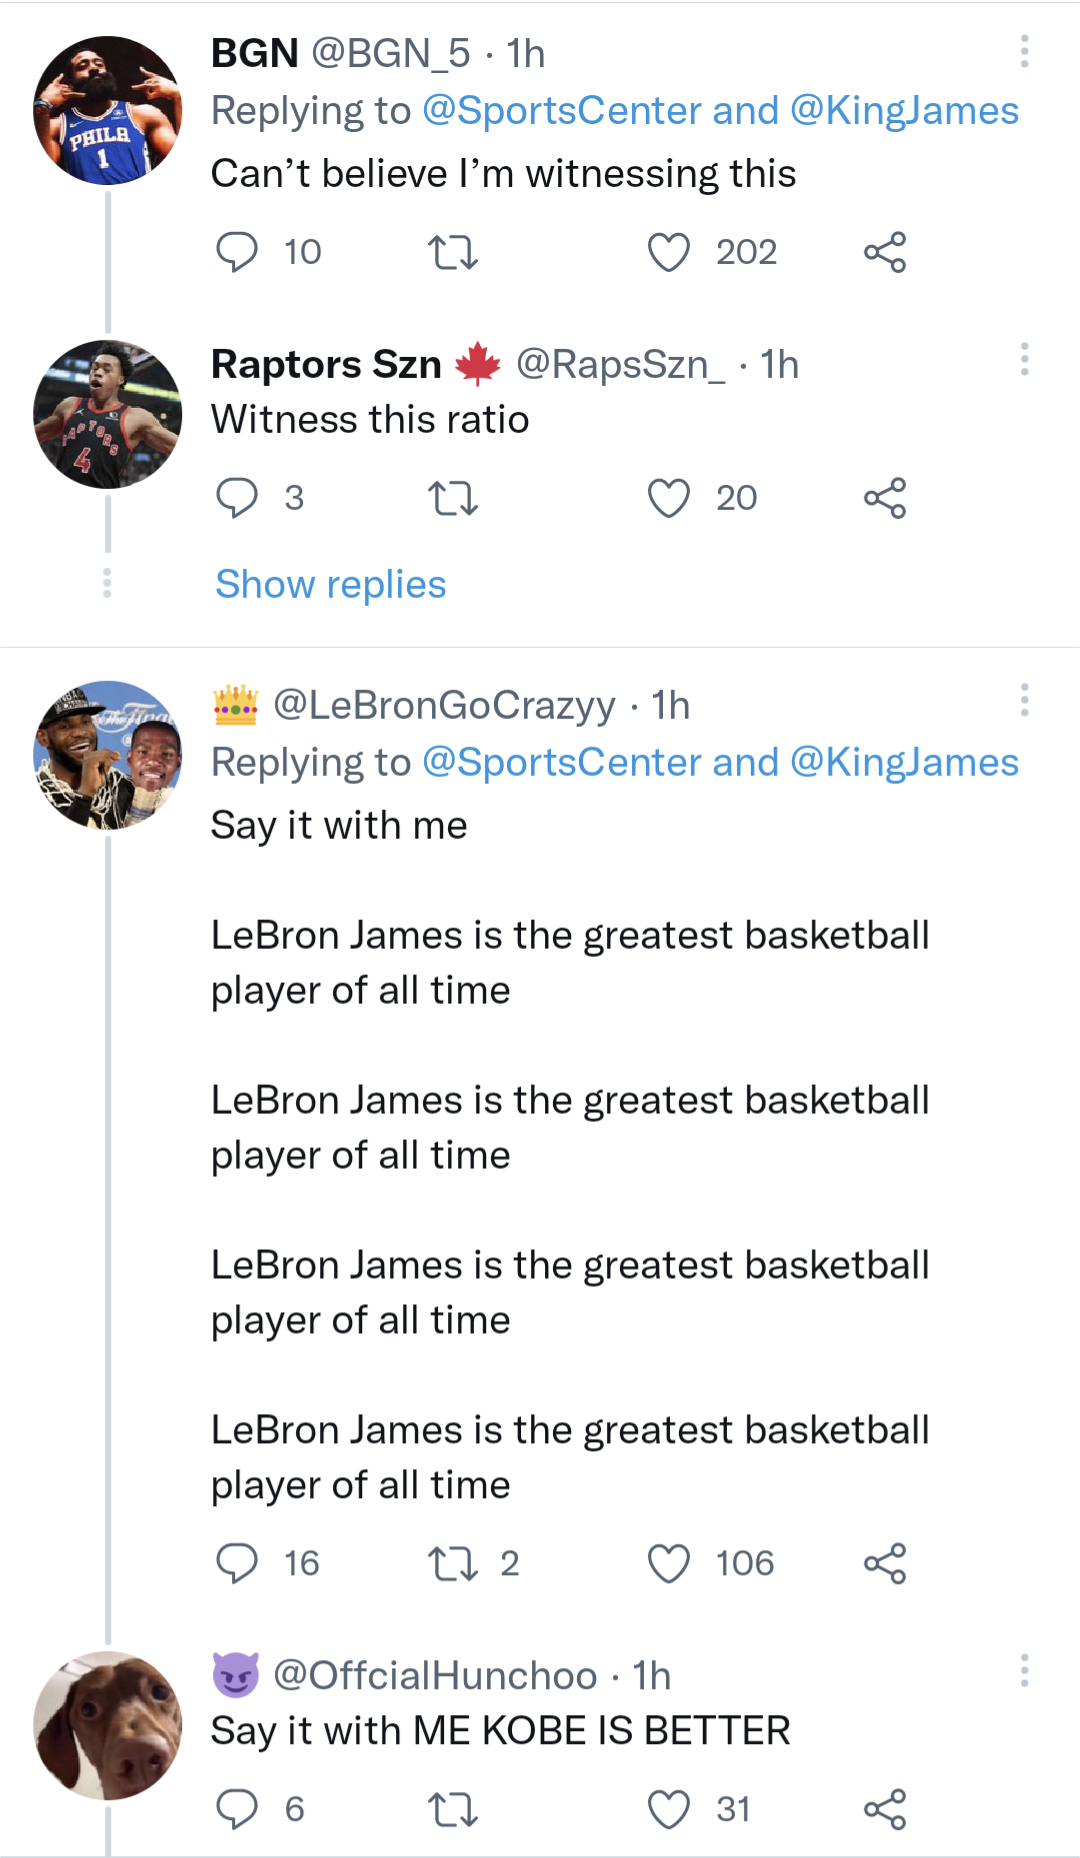Image resolution: width=1080 pixels, height=1858 pixels.
Task: Open more options on Raptors Szn's tweet
Action: [1024, 358]
